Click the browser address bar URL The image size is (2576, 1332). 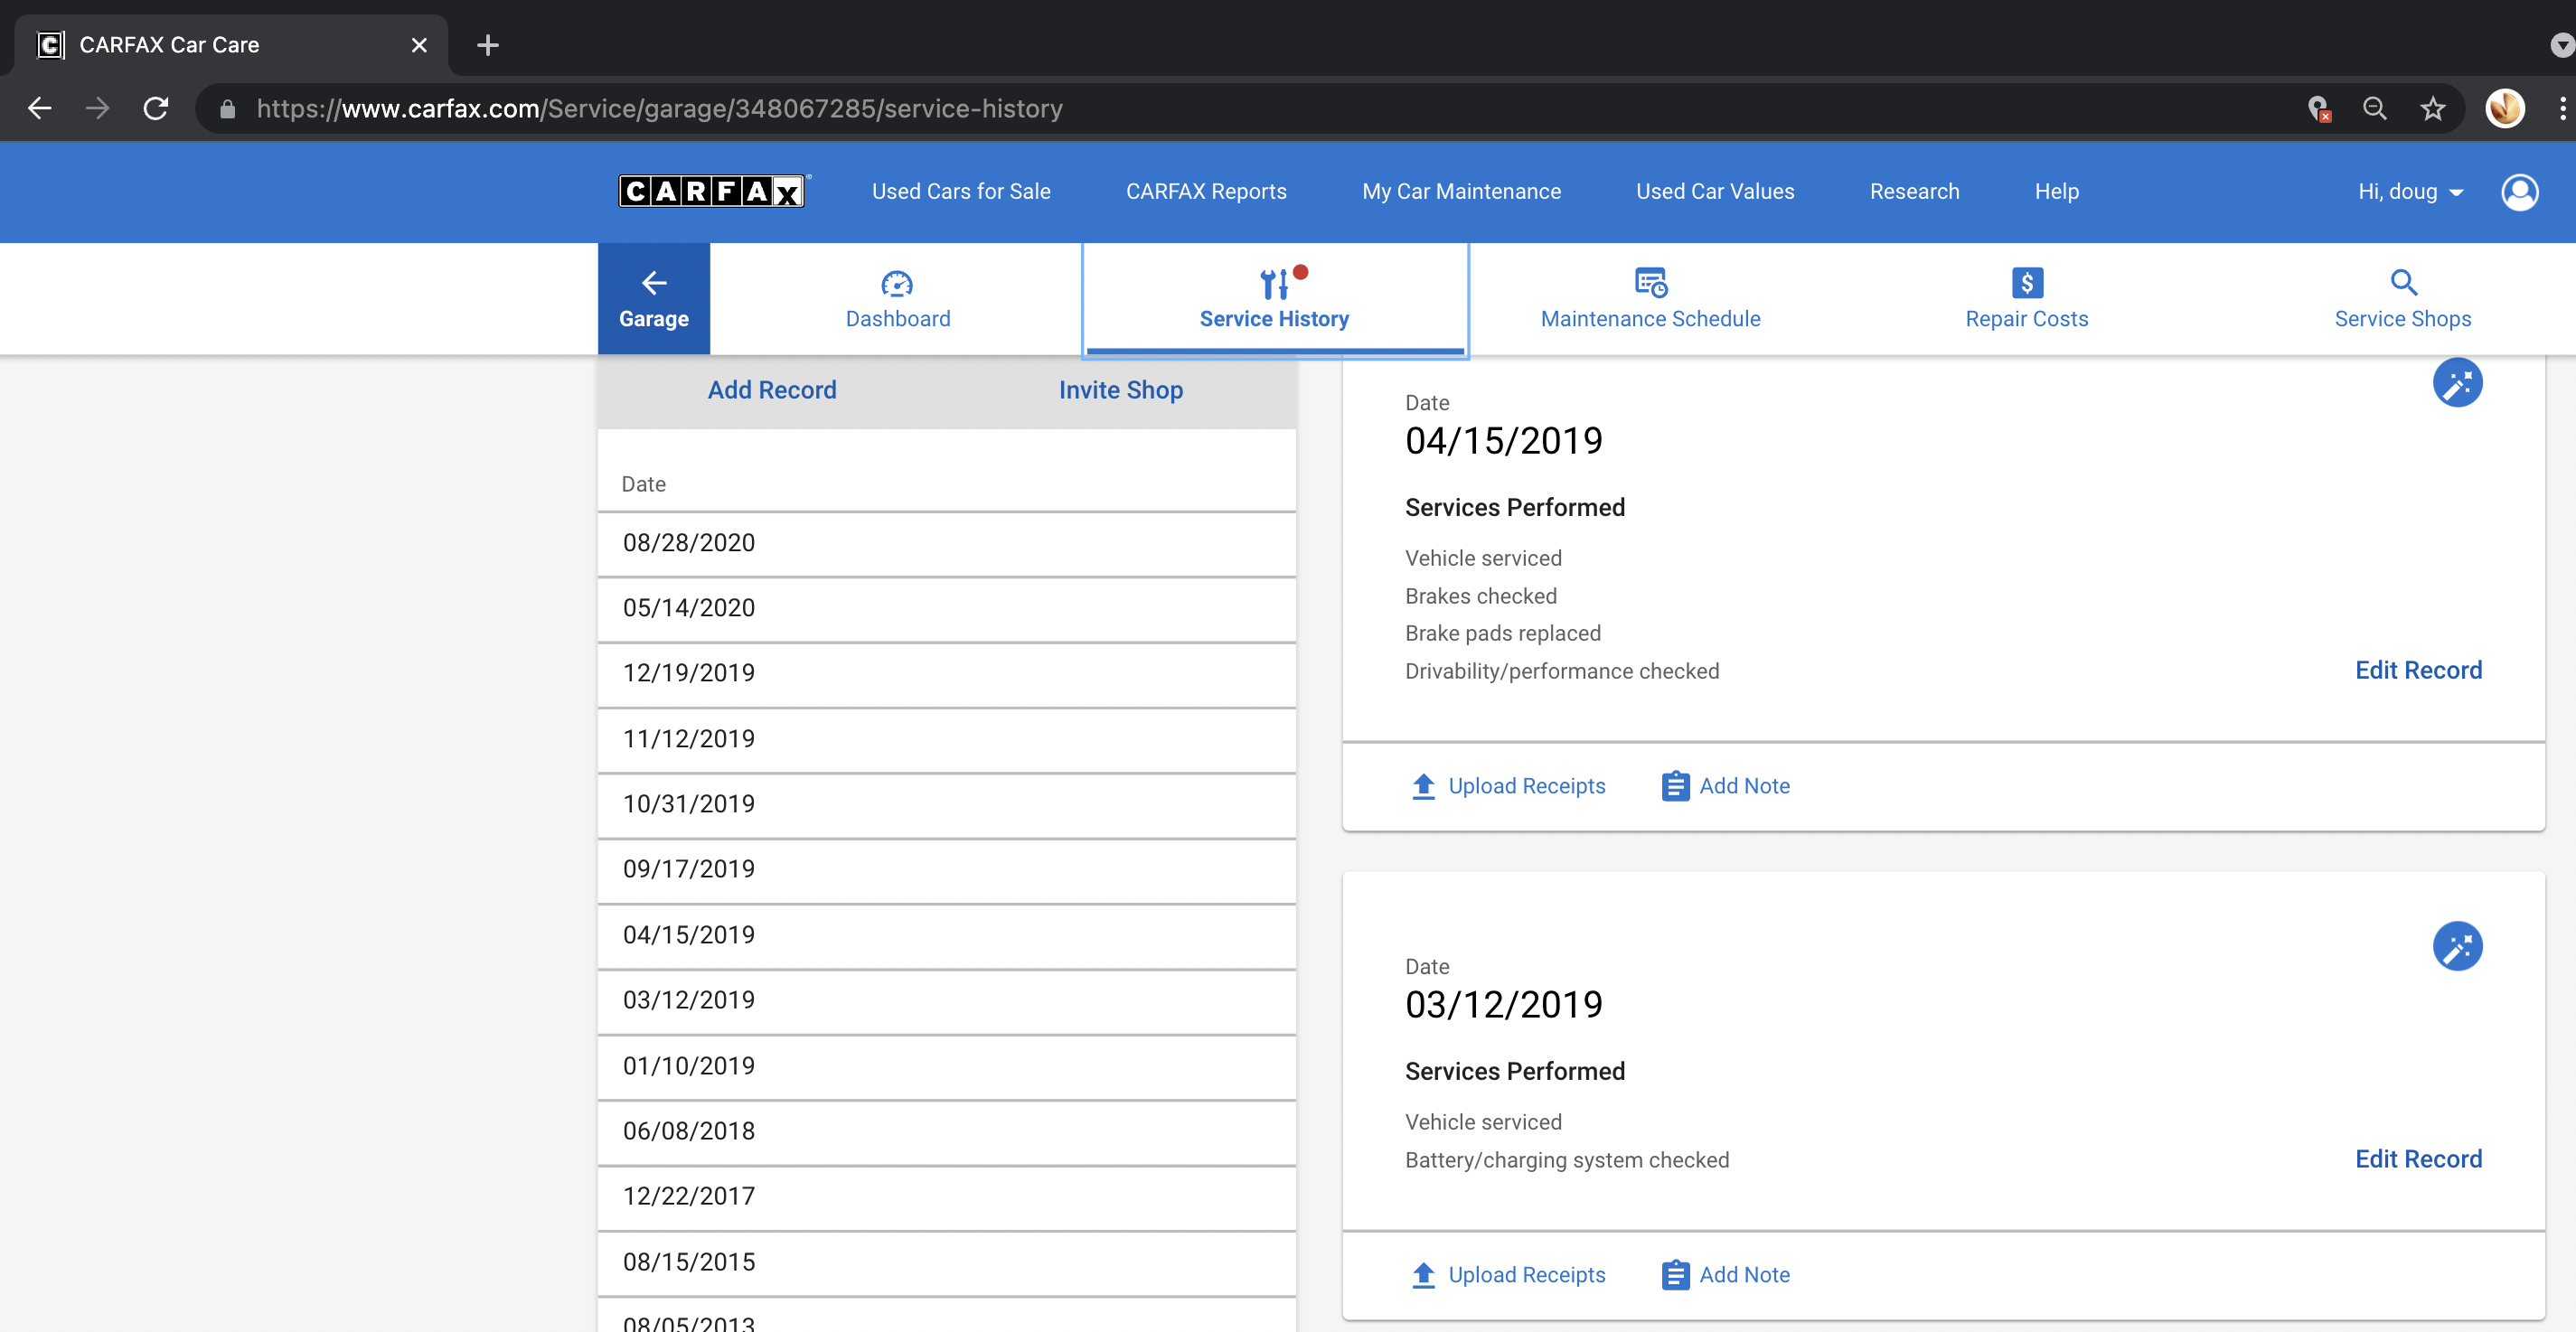(659, 108)
